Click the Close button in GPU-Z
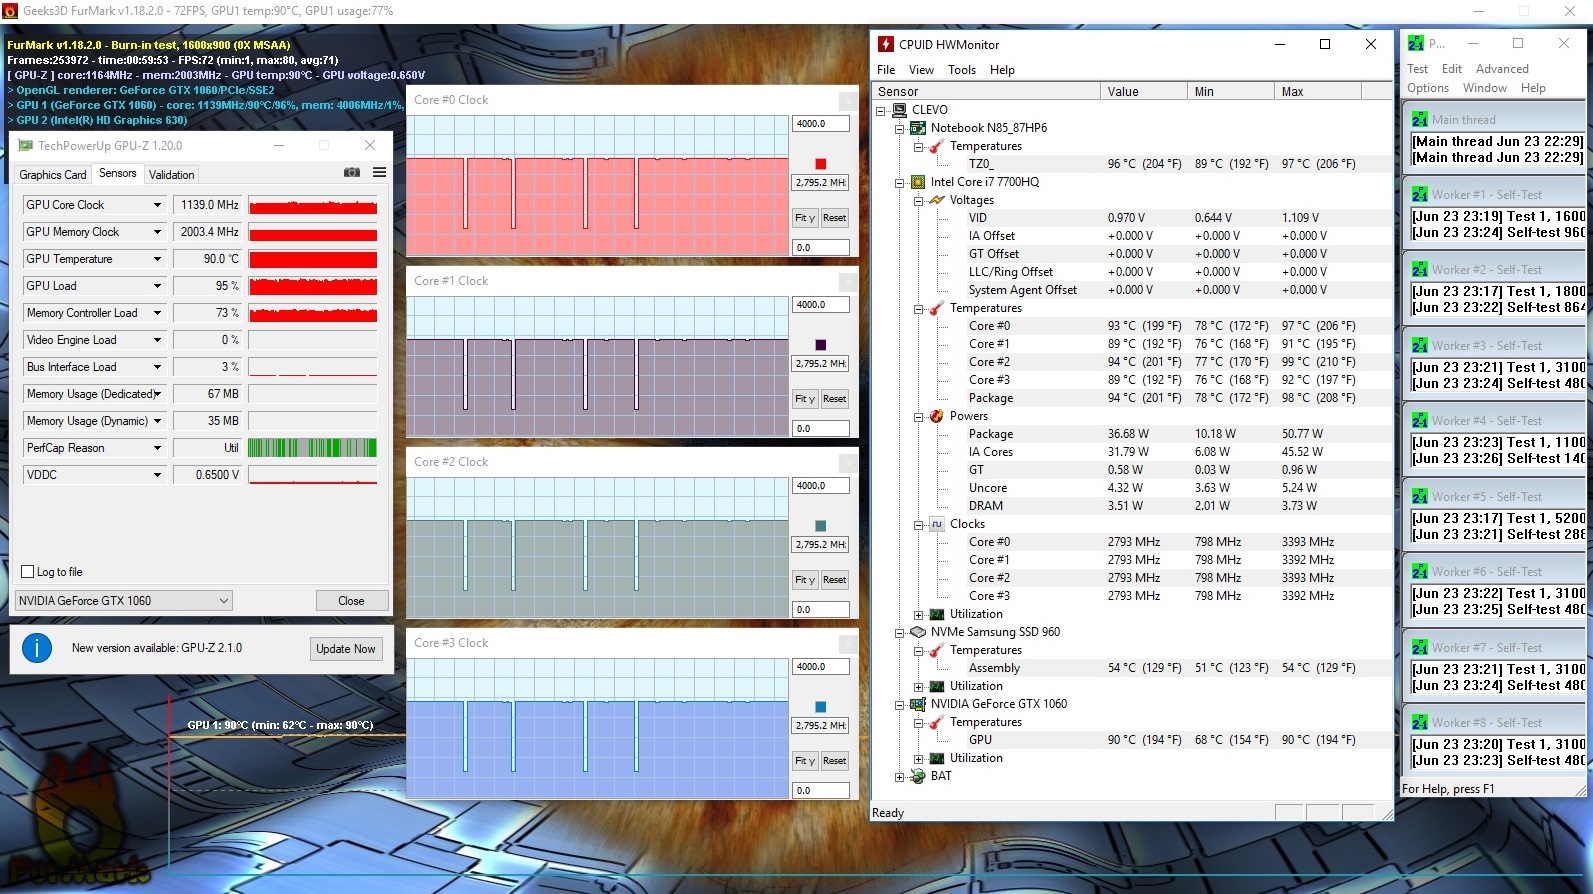The image size is (1593, 894). [351, 601]
